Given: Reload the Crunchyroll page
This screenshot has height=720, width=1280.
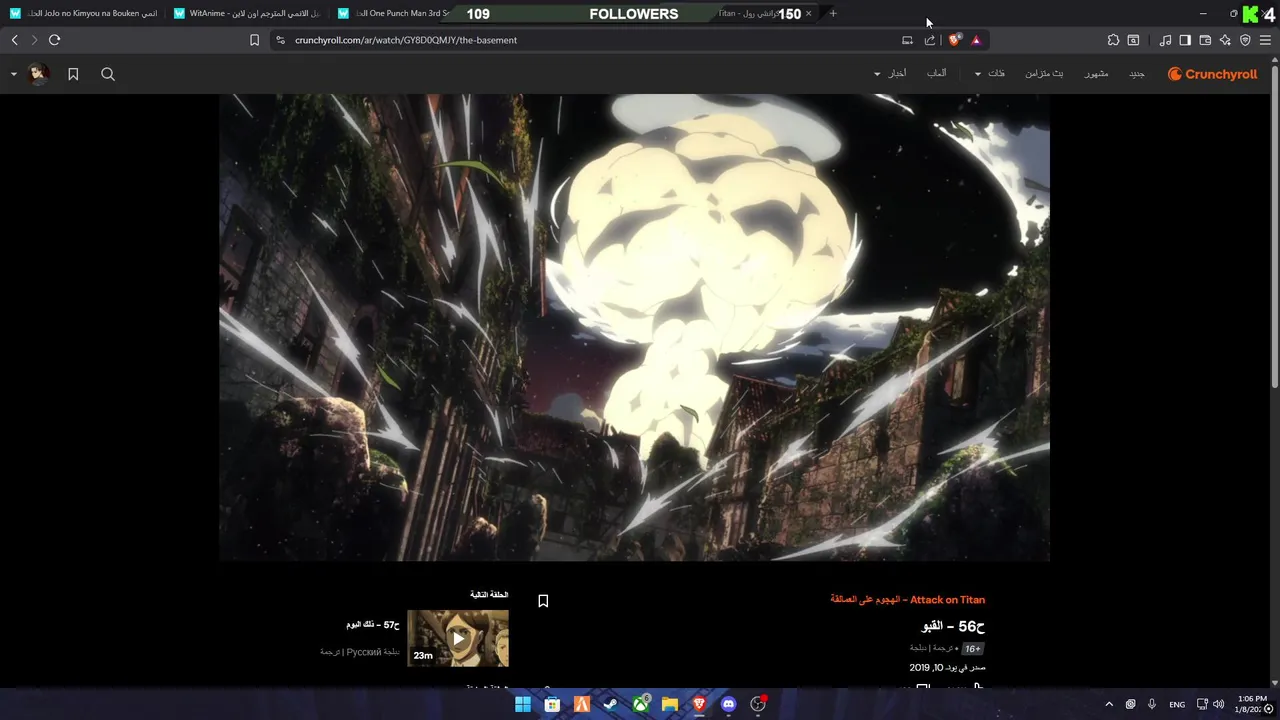Looking at the screenshot, I should [54, 40].
